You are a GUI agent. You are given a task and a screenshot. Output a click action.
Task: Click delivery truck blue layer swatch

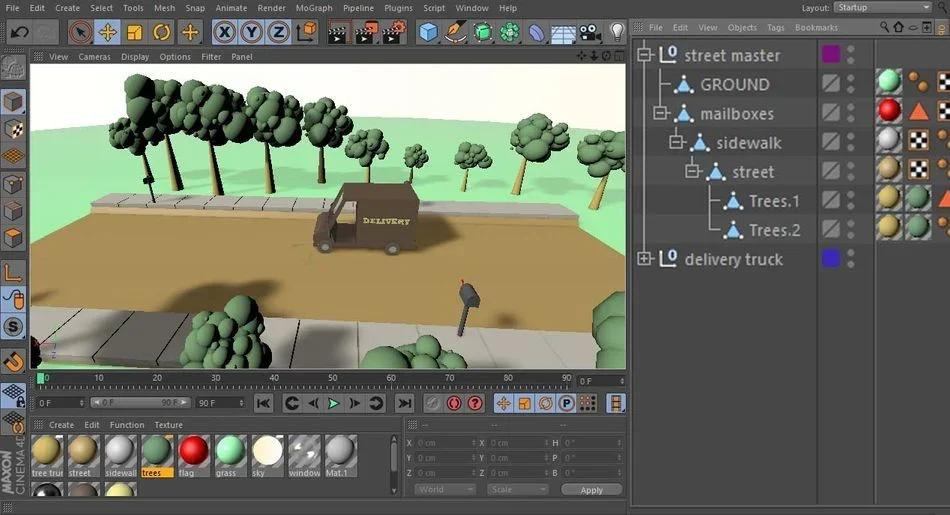tap(831, 258)
